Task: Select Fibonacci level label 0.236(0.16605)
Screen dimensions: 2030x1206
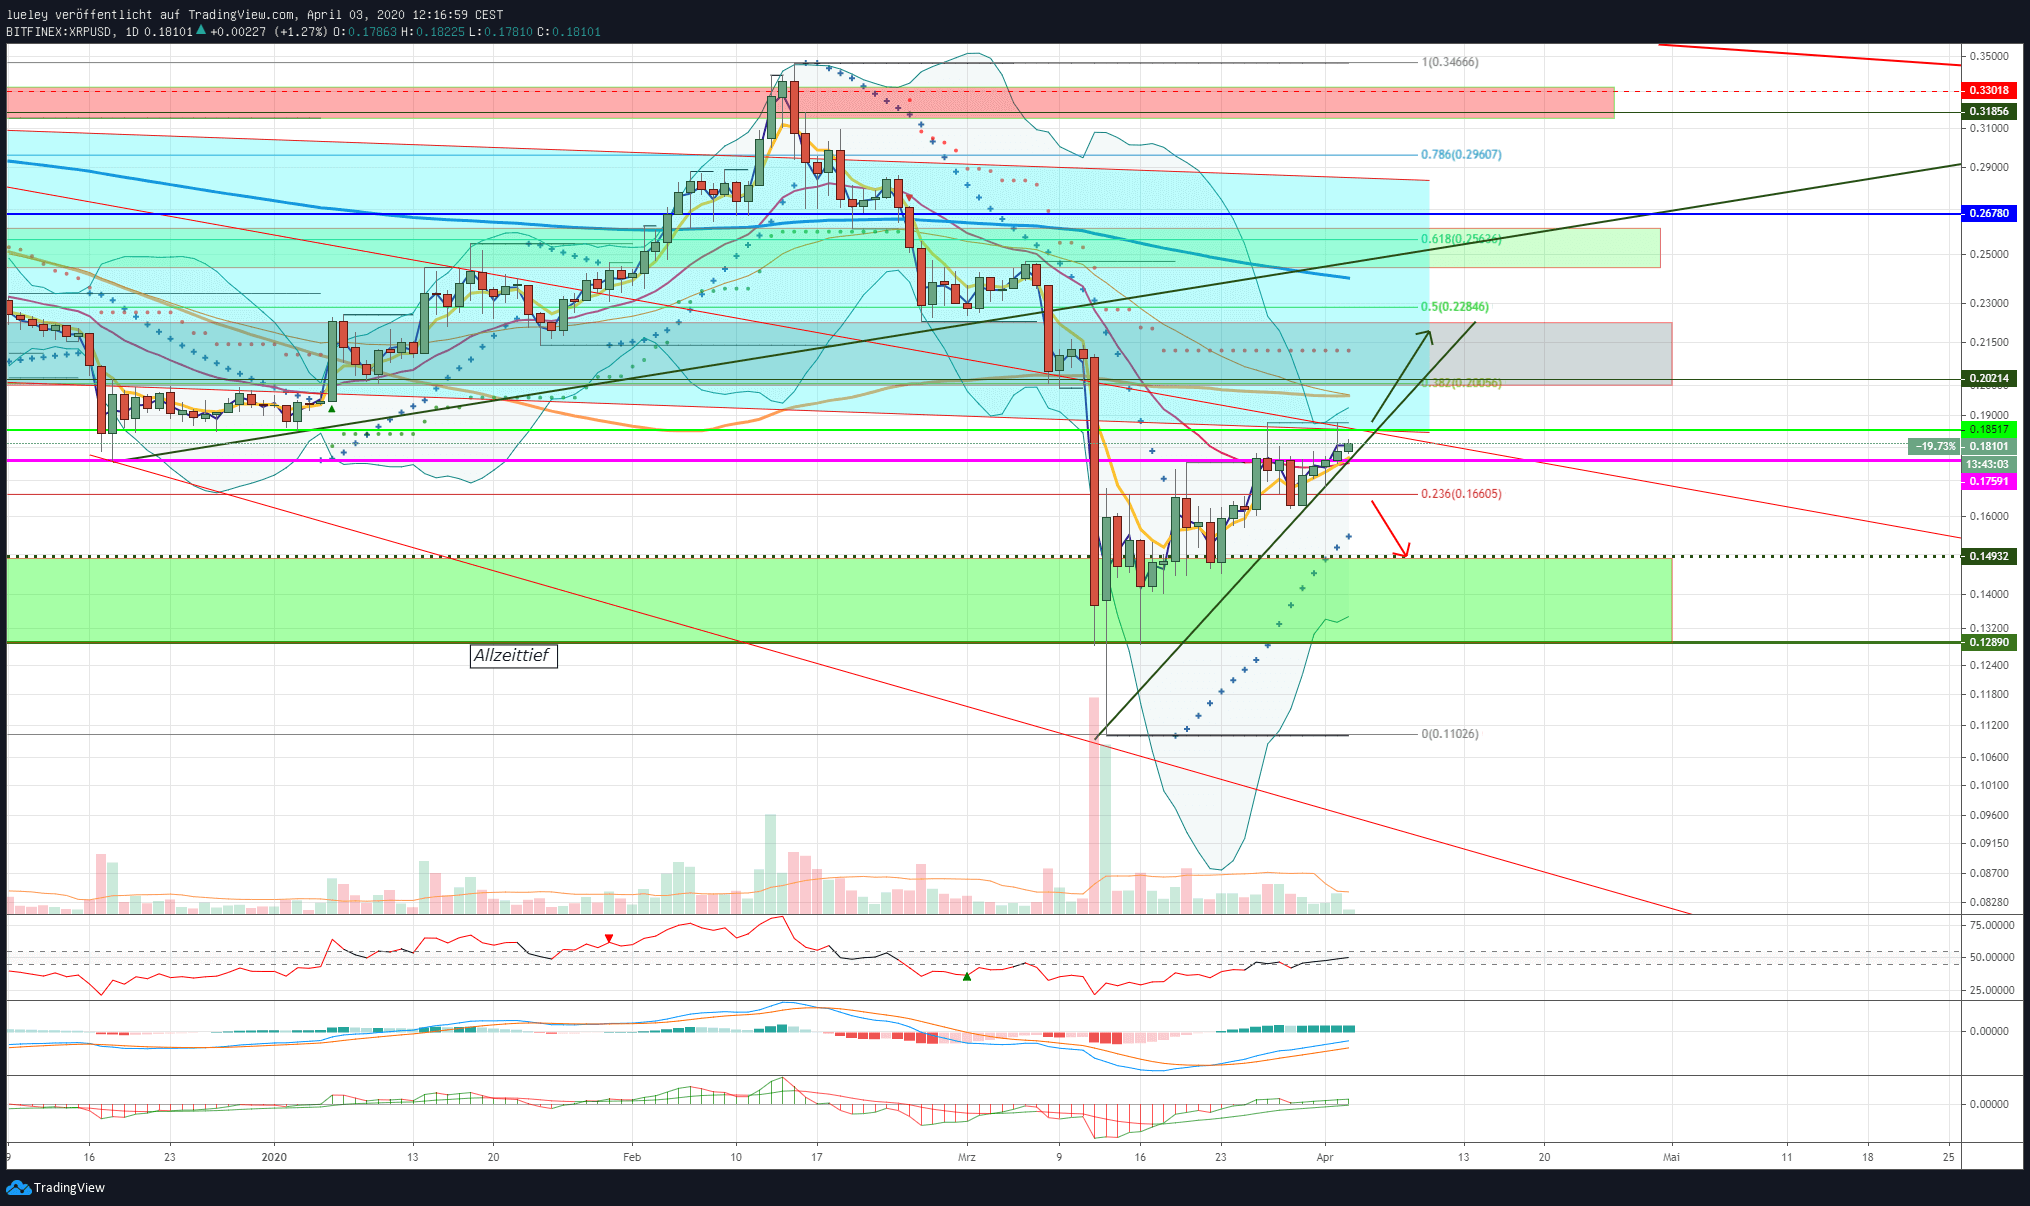Action: click(x=1461, y=494)
